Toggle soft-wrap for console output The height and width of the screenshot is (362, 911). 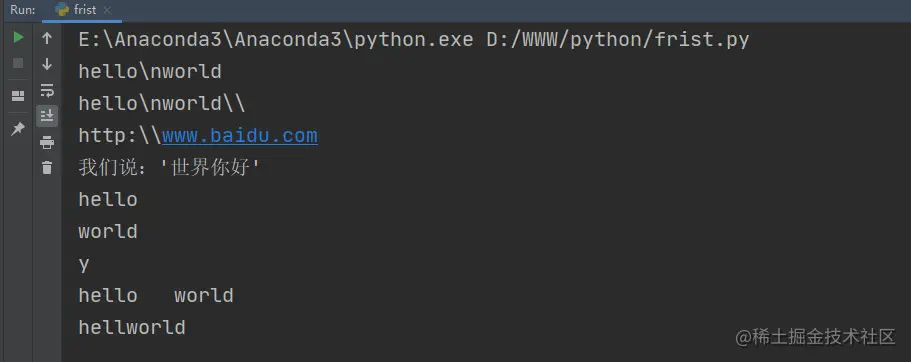pyautogui.click(x=47, y=90)
